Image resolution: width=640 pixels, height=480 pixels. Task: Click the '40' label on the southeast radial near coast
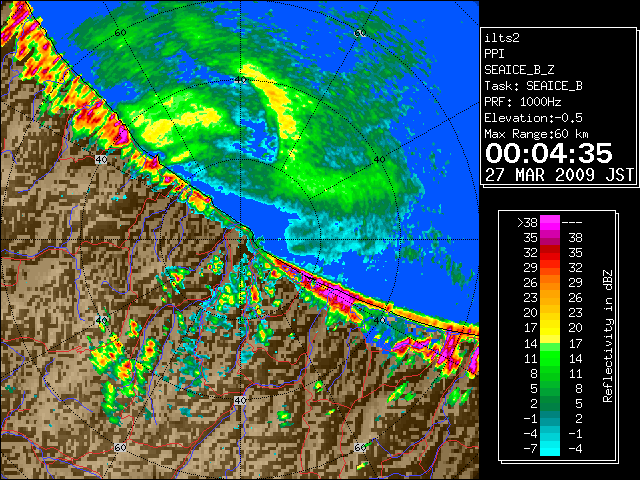(379, 320)
